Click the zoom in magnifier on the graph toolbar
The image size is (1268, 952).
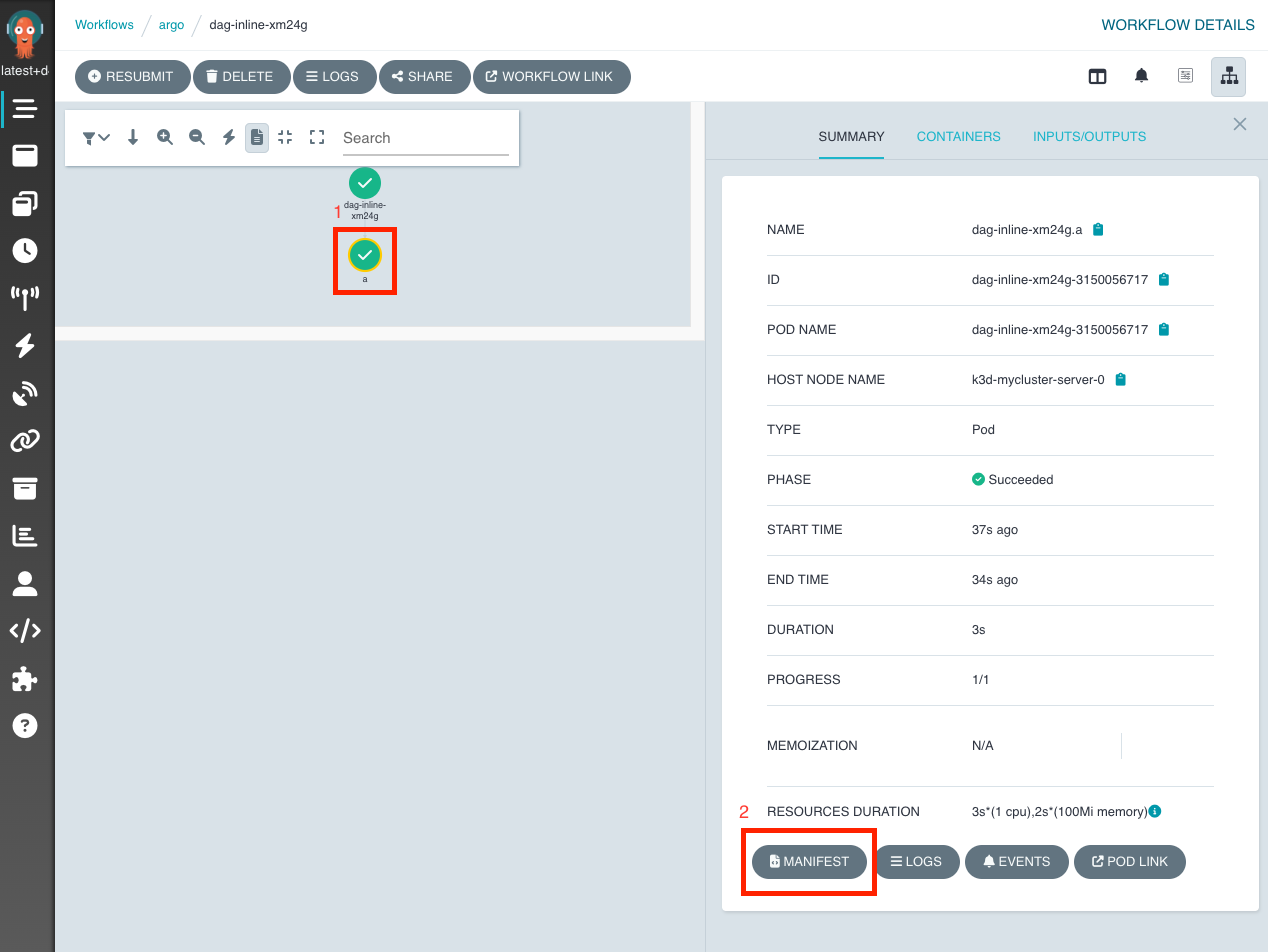165,137
